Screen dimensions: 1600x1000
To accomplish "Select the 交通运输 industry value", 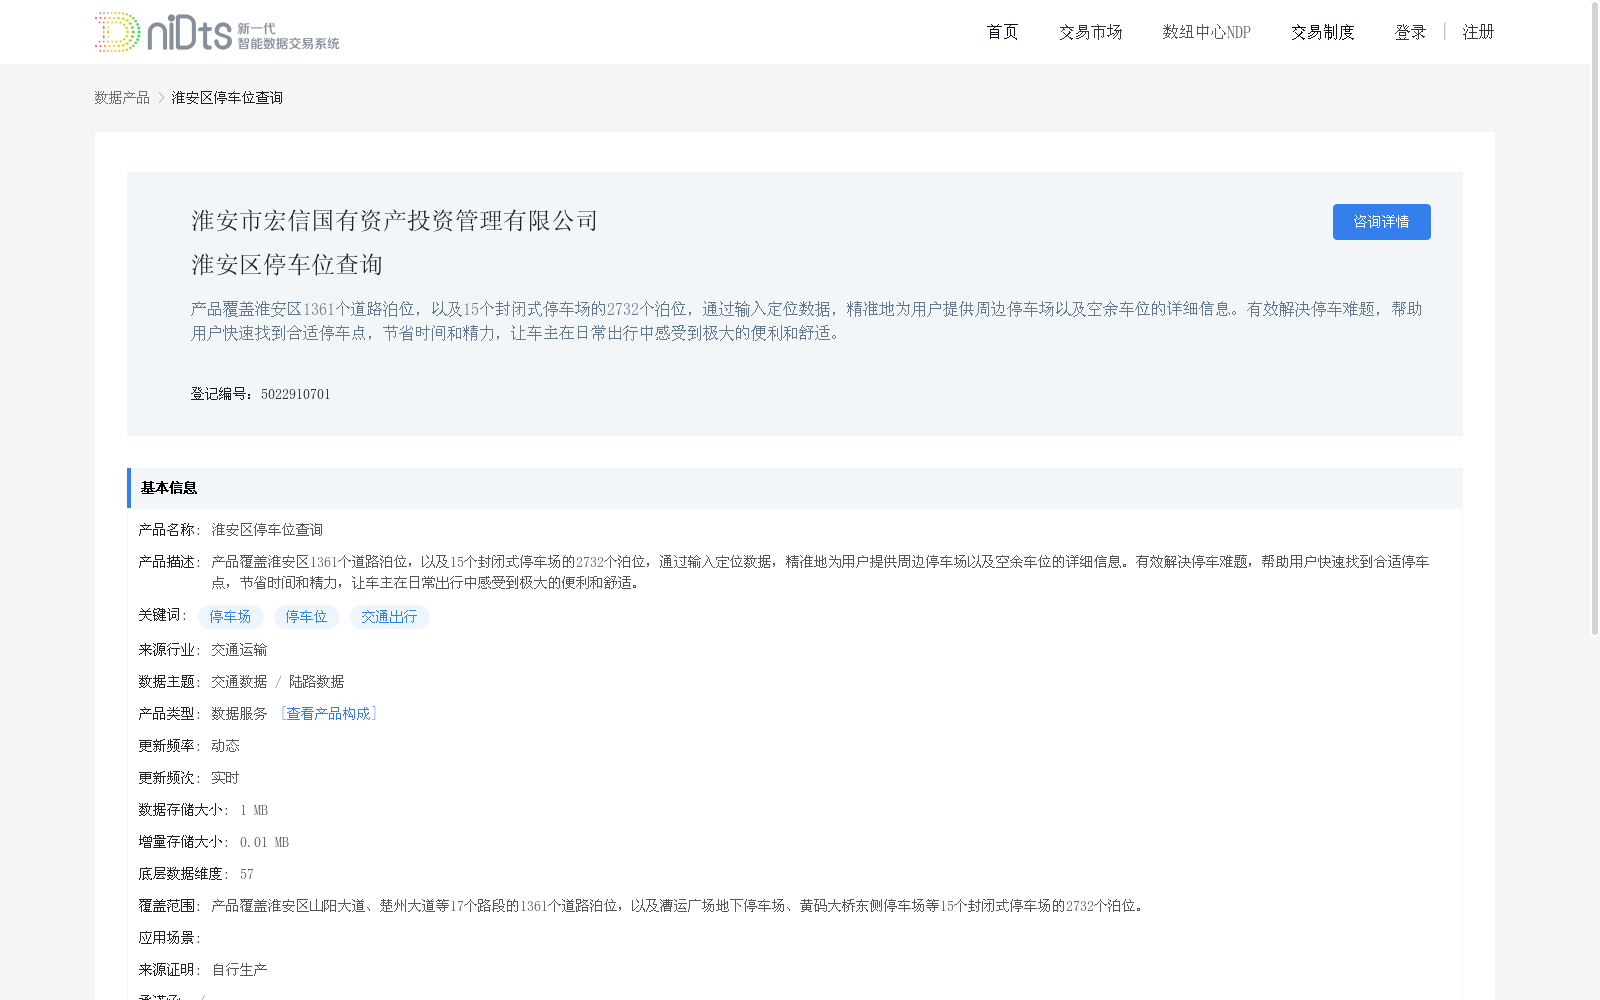I will click(239, 650).
